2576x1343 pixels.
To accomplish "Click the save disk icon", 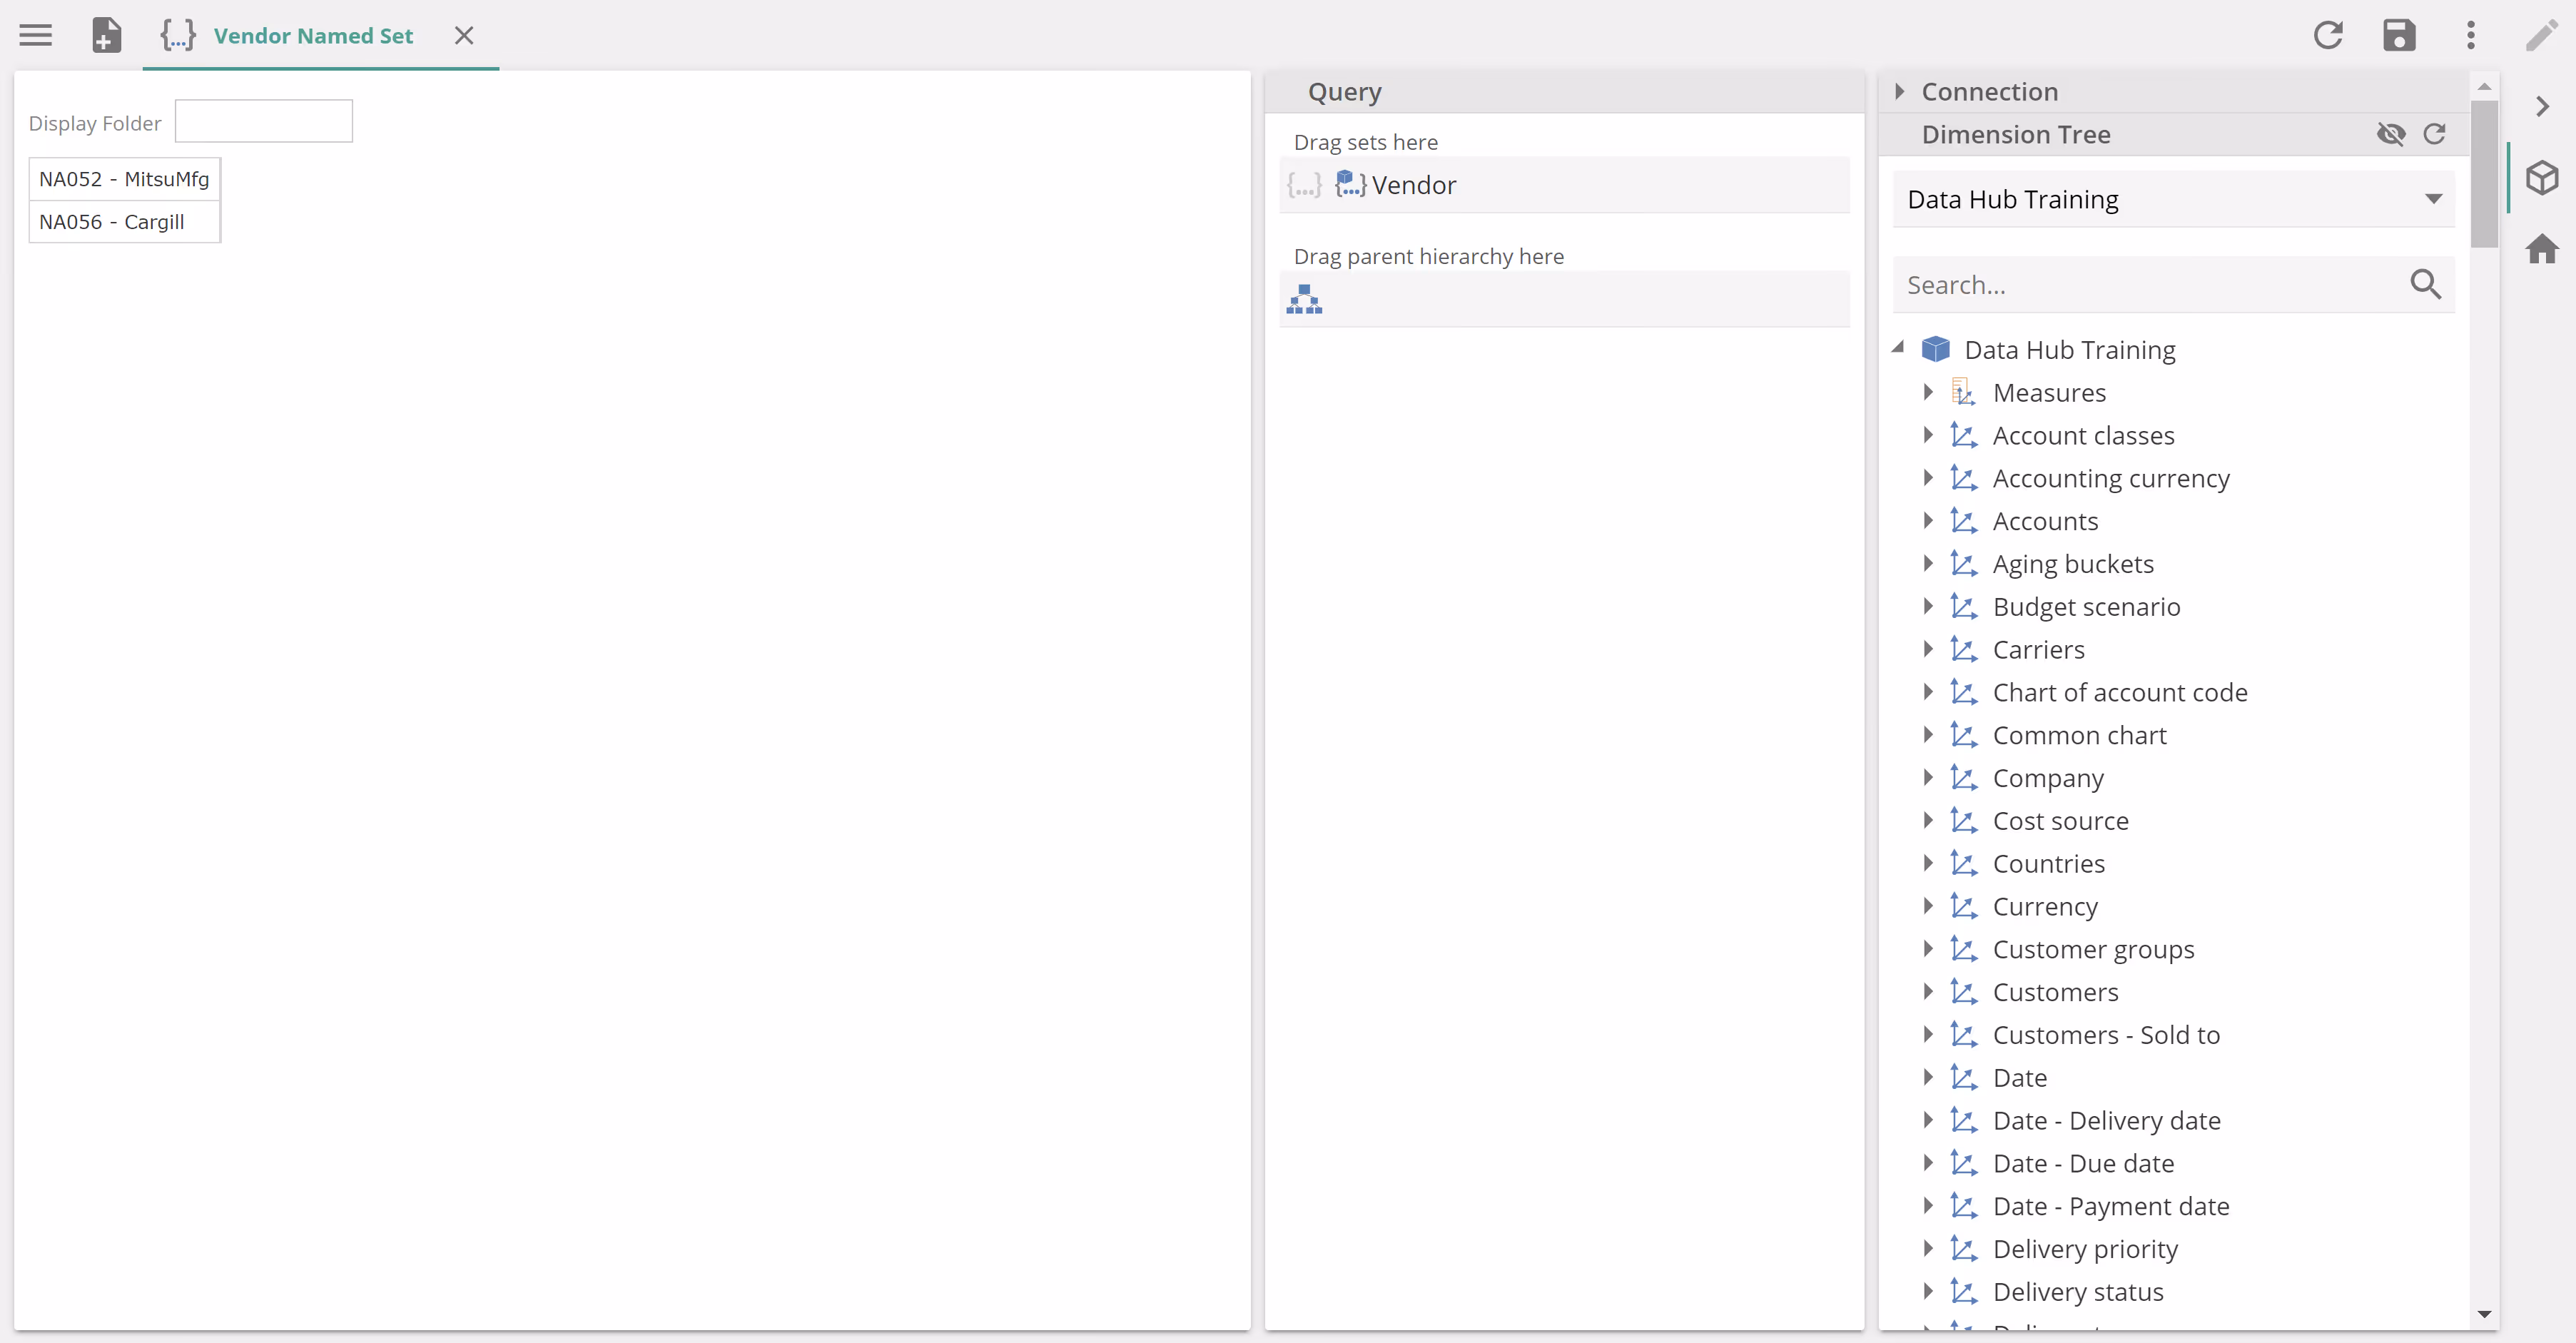I will [x=2398, y=36].
